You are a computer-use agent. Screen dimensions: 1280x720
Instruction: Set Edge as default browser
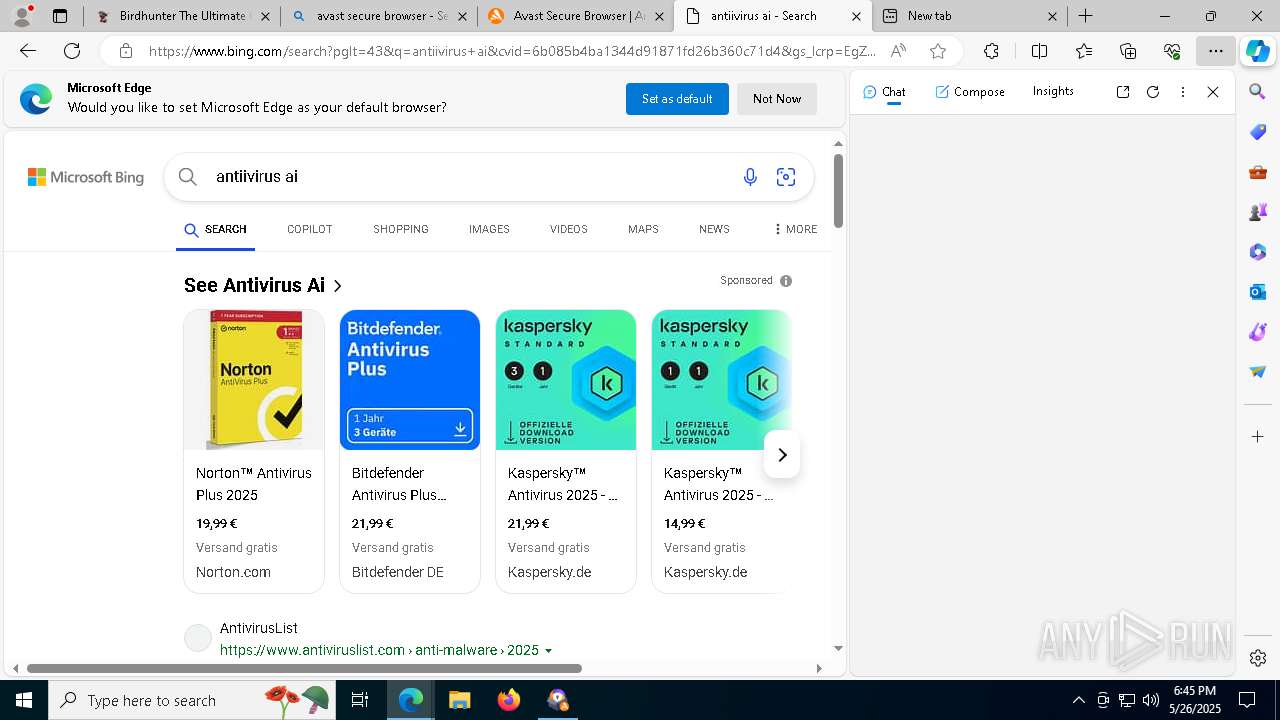tap(677, 99)
